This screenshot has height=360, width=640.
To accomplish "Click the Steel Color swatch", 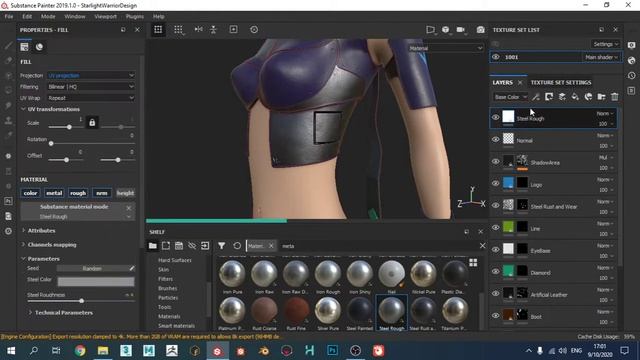I will click(96, 281).
